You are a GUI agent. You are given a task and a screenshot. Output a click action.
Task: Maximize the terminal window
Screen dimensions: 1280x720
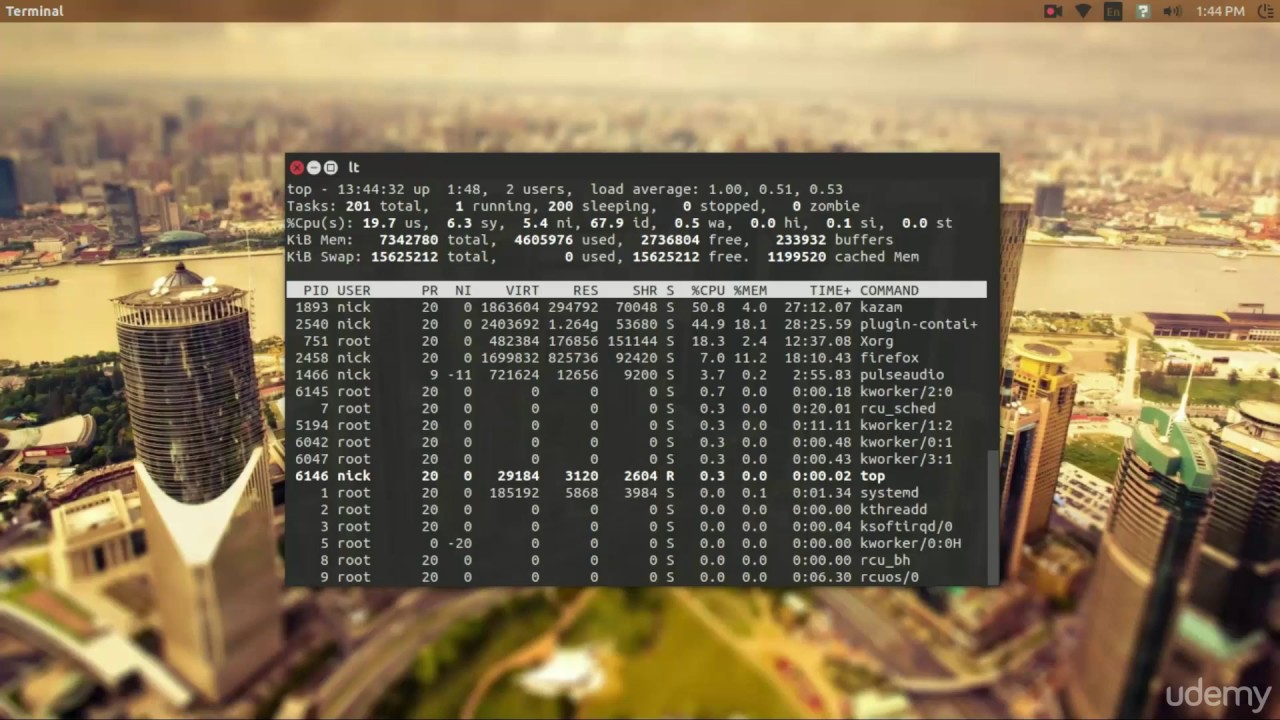coord(331,167)
